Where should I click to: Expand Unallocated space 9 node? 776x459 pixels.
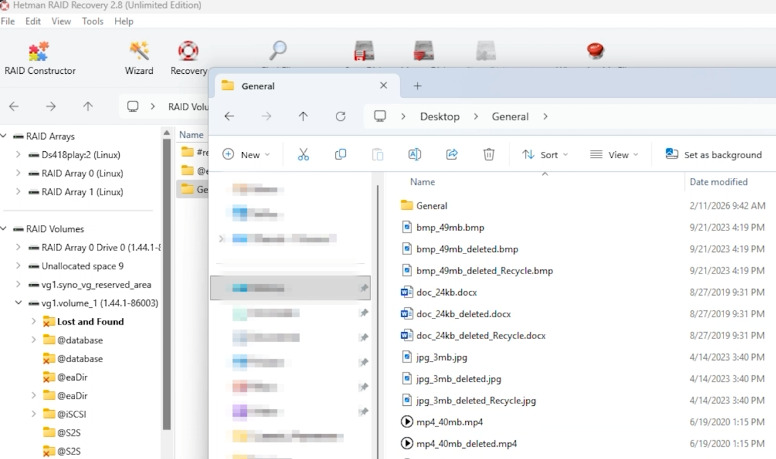[x=18, y=266]
